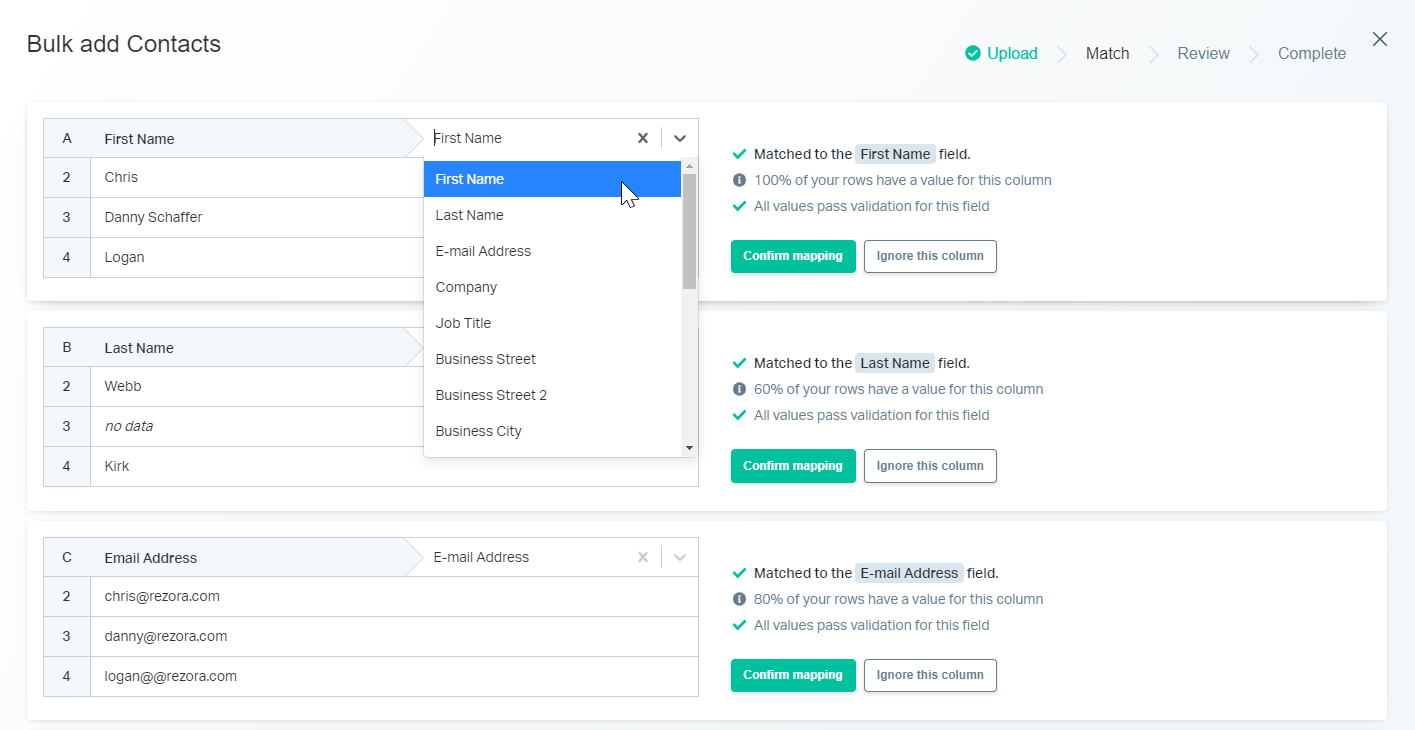Open the E-mail Address field dropdown arrow
The height and width of the screenshot is (730, 1415).
pyautogui.click(x=680, y=557)
